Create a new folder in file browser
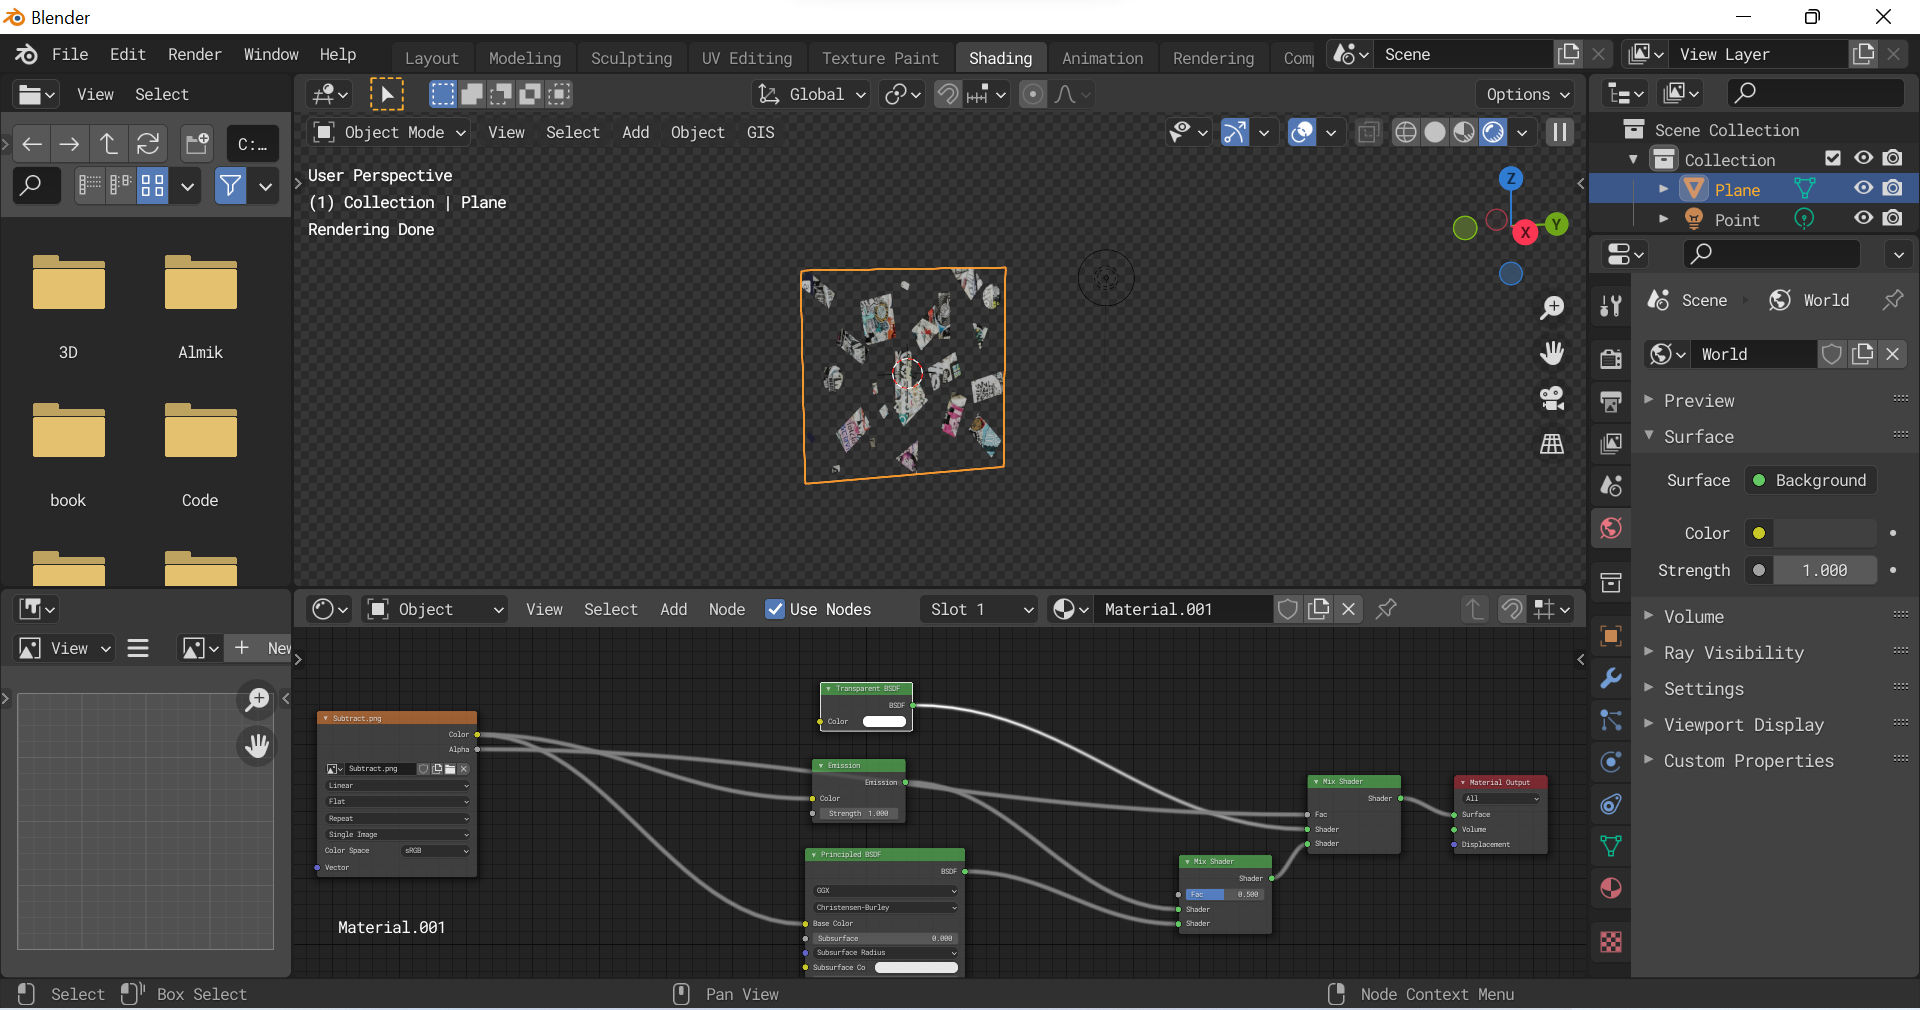This screenshot has width=1920, height=1010. coord(197,144)
